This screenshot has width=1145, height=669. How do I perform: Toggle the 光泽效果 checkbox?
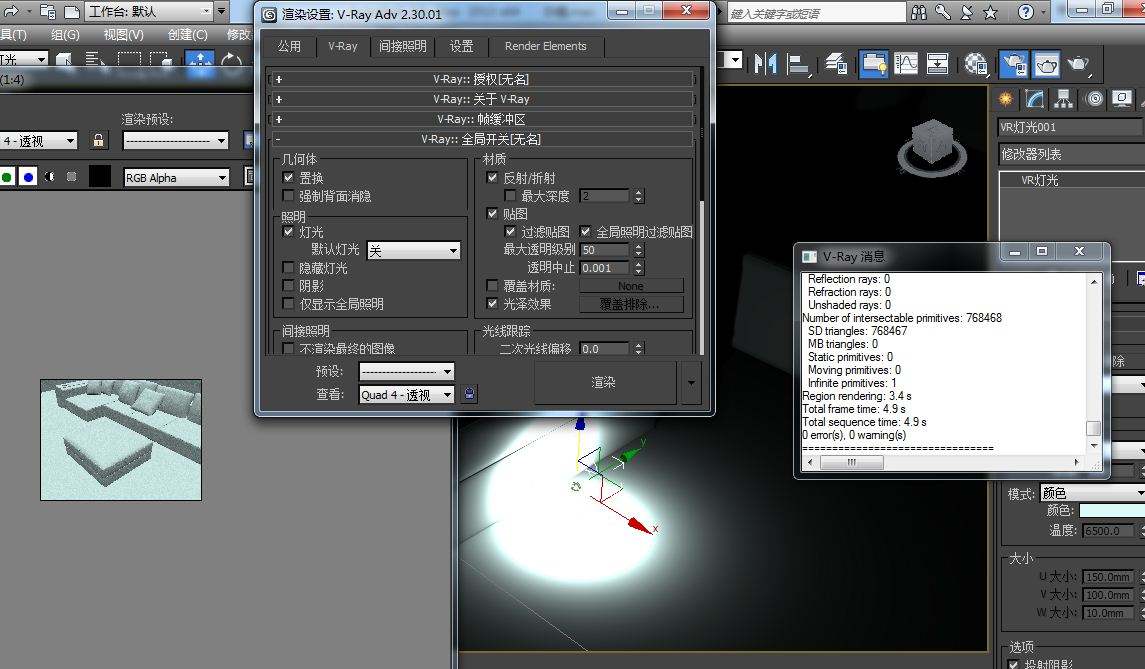click(492, 303)
